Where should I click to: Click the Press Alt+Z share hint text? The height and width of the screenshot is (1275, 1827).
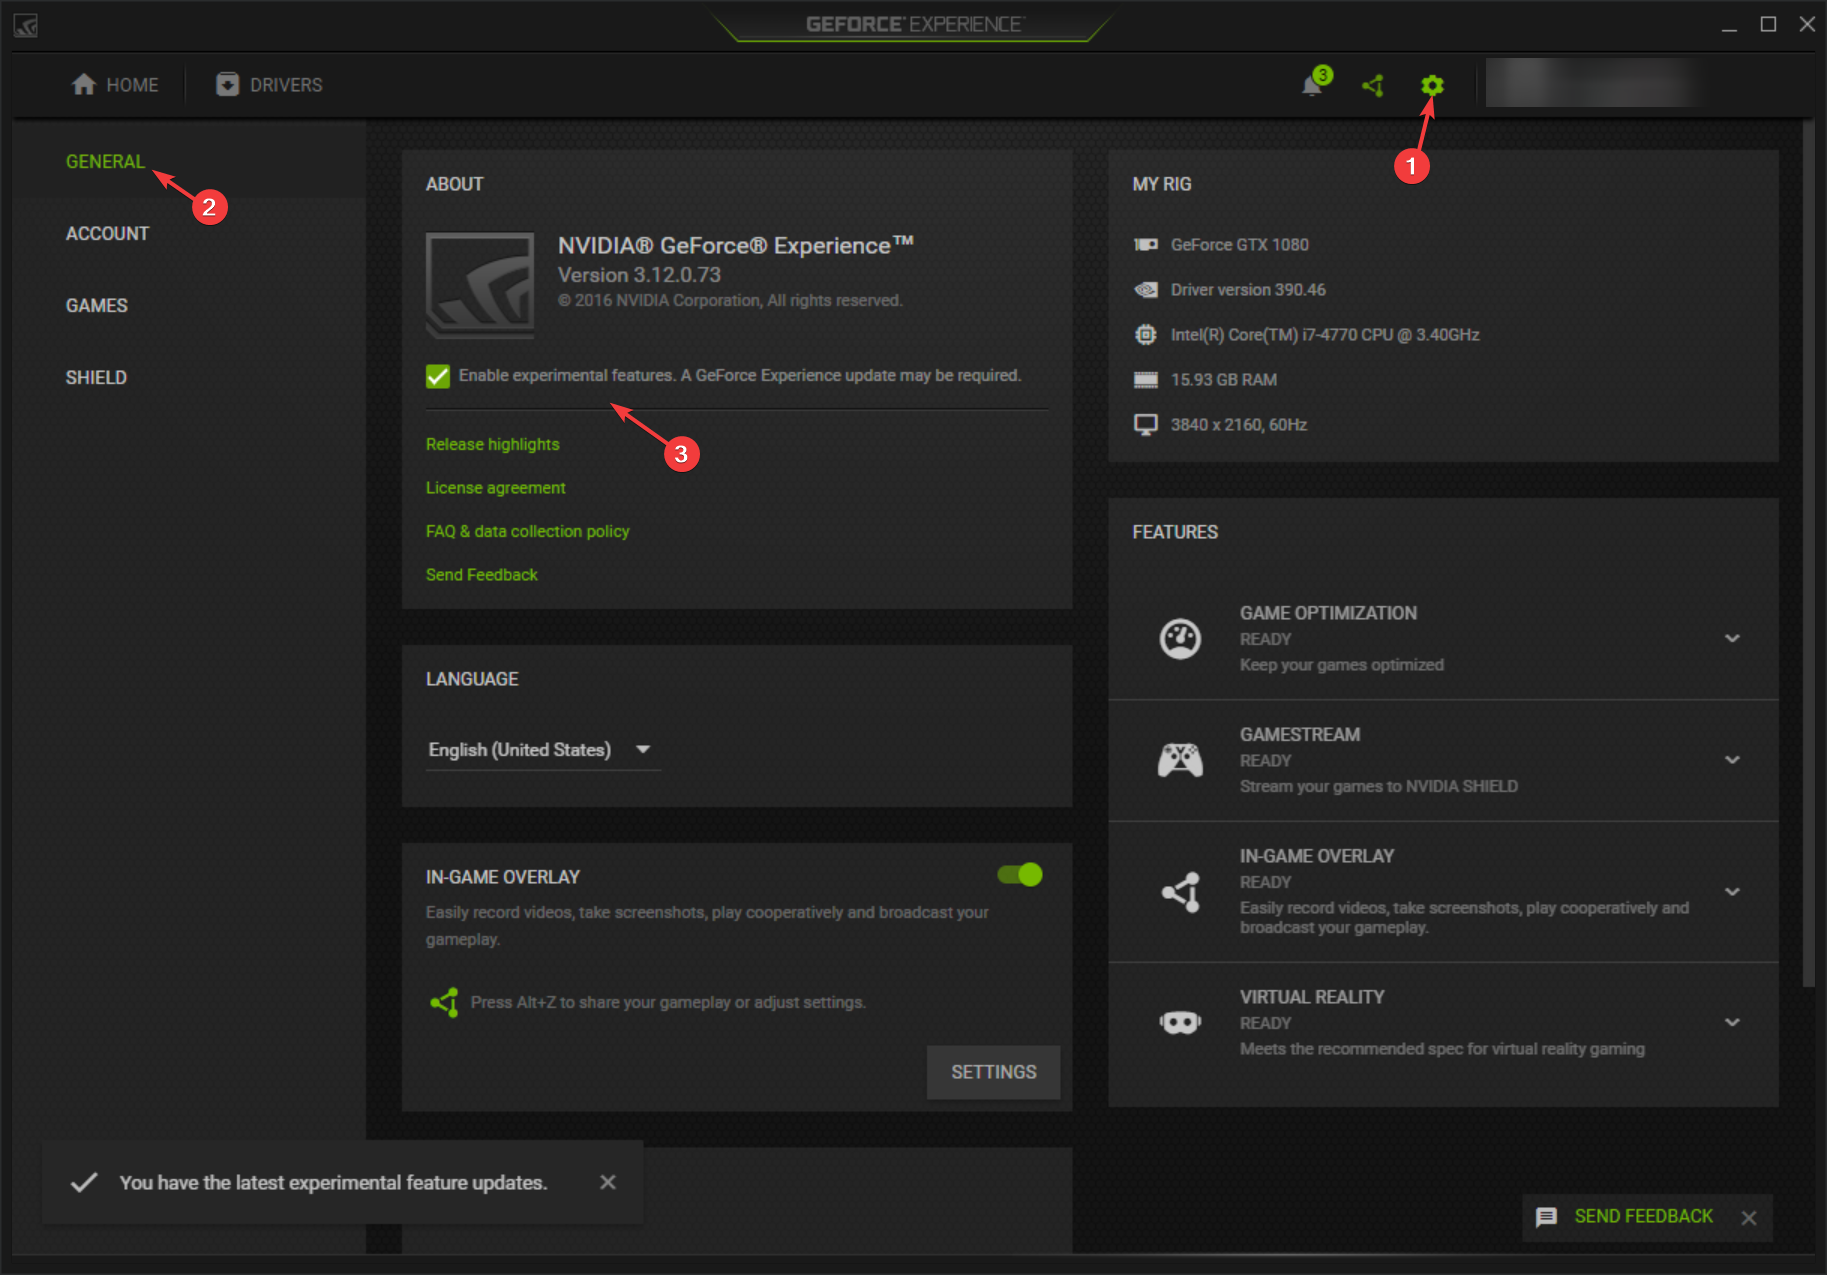tap(668, 1002)
